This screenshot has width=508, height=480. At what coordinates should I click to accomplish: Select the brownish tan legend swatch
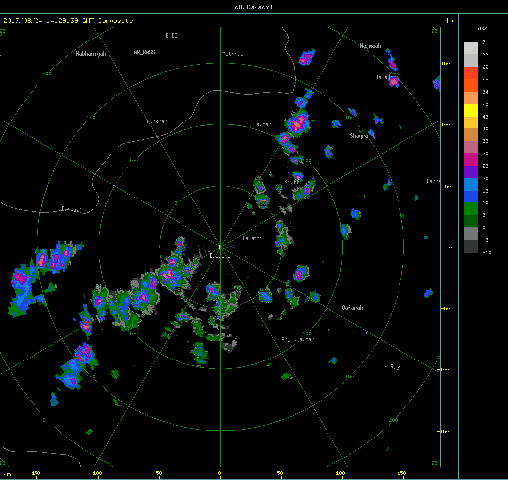click(x=471, y=135)
